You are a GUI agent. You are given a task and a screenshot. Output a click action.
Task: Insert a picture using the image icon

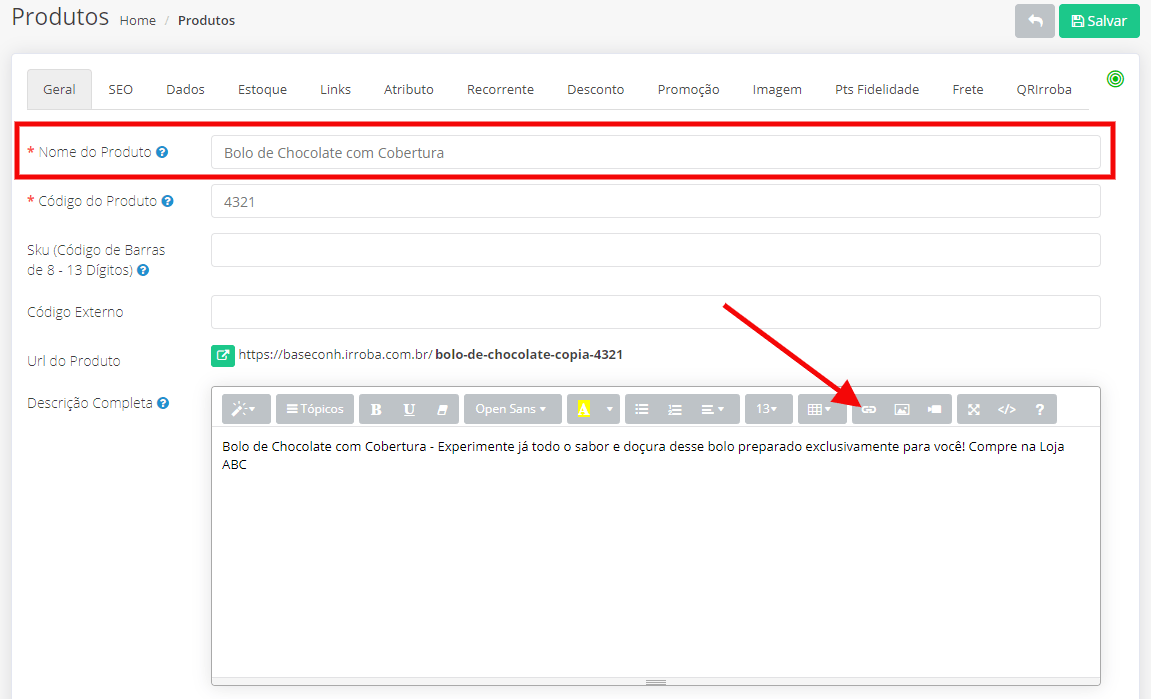901,409
